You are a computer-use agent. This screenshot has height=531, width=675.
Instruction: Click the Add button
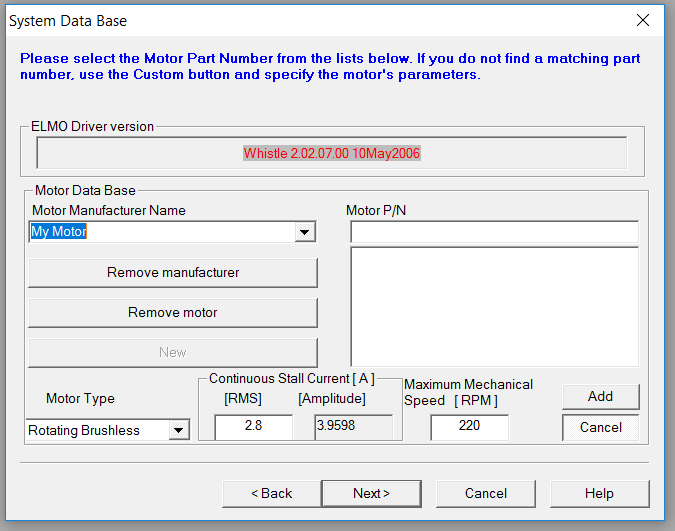(601, 397)
